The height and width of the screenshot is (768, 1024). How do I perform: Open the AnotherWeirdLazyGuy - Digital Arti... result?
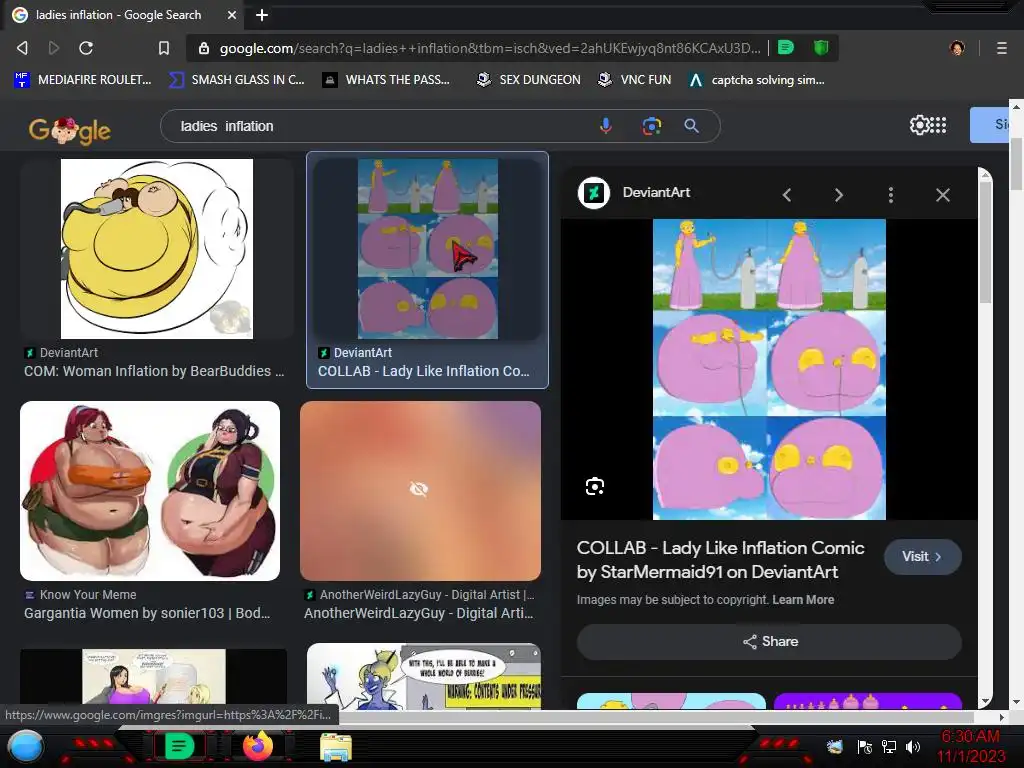(419, 613)
